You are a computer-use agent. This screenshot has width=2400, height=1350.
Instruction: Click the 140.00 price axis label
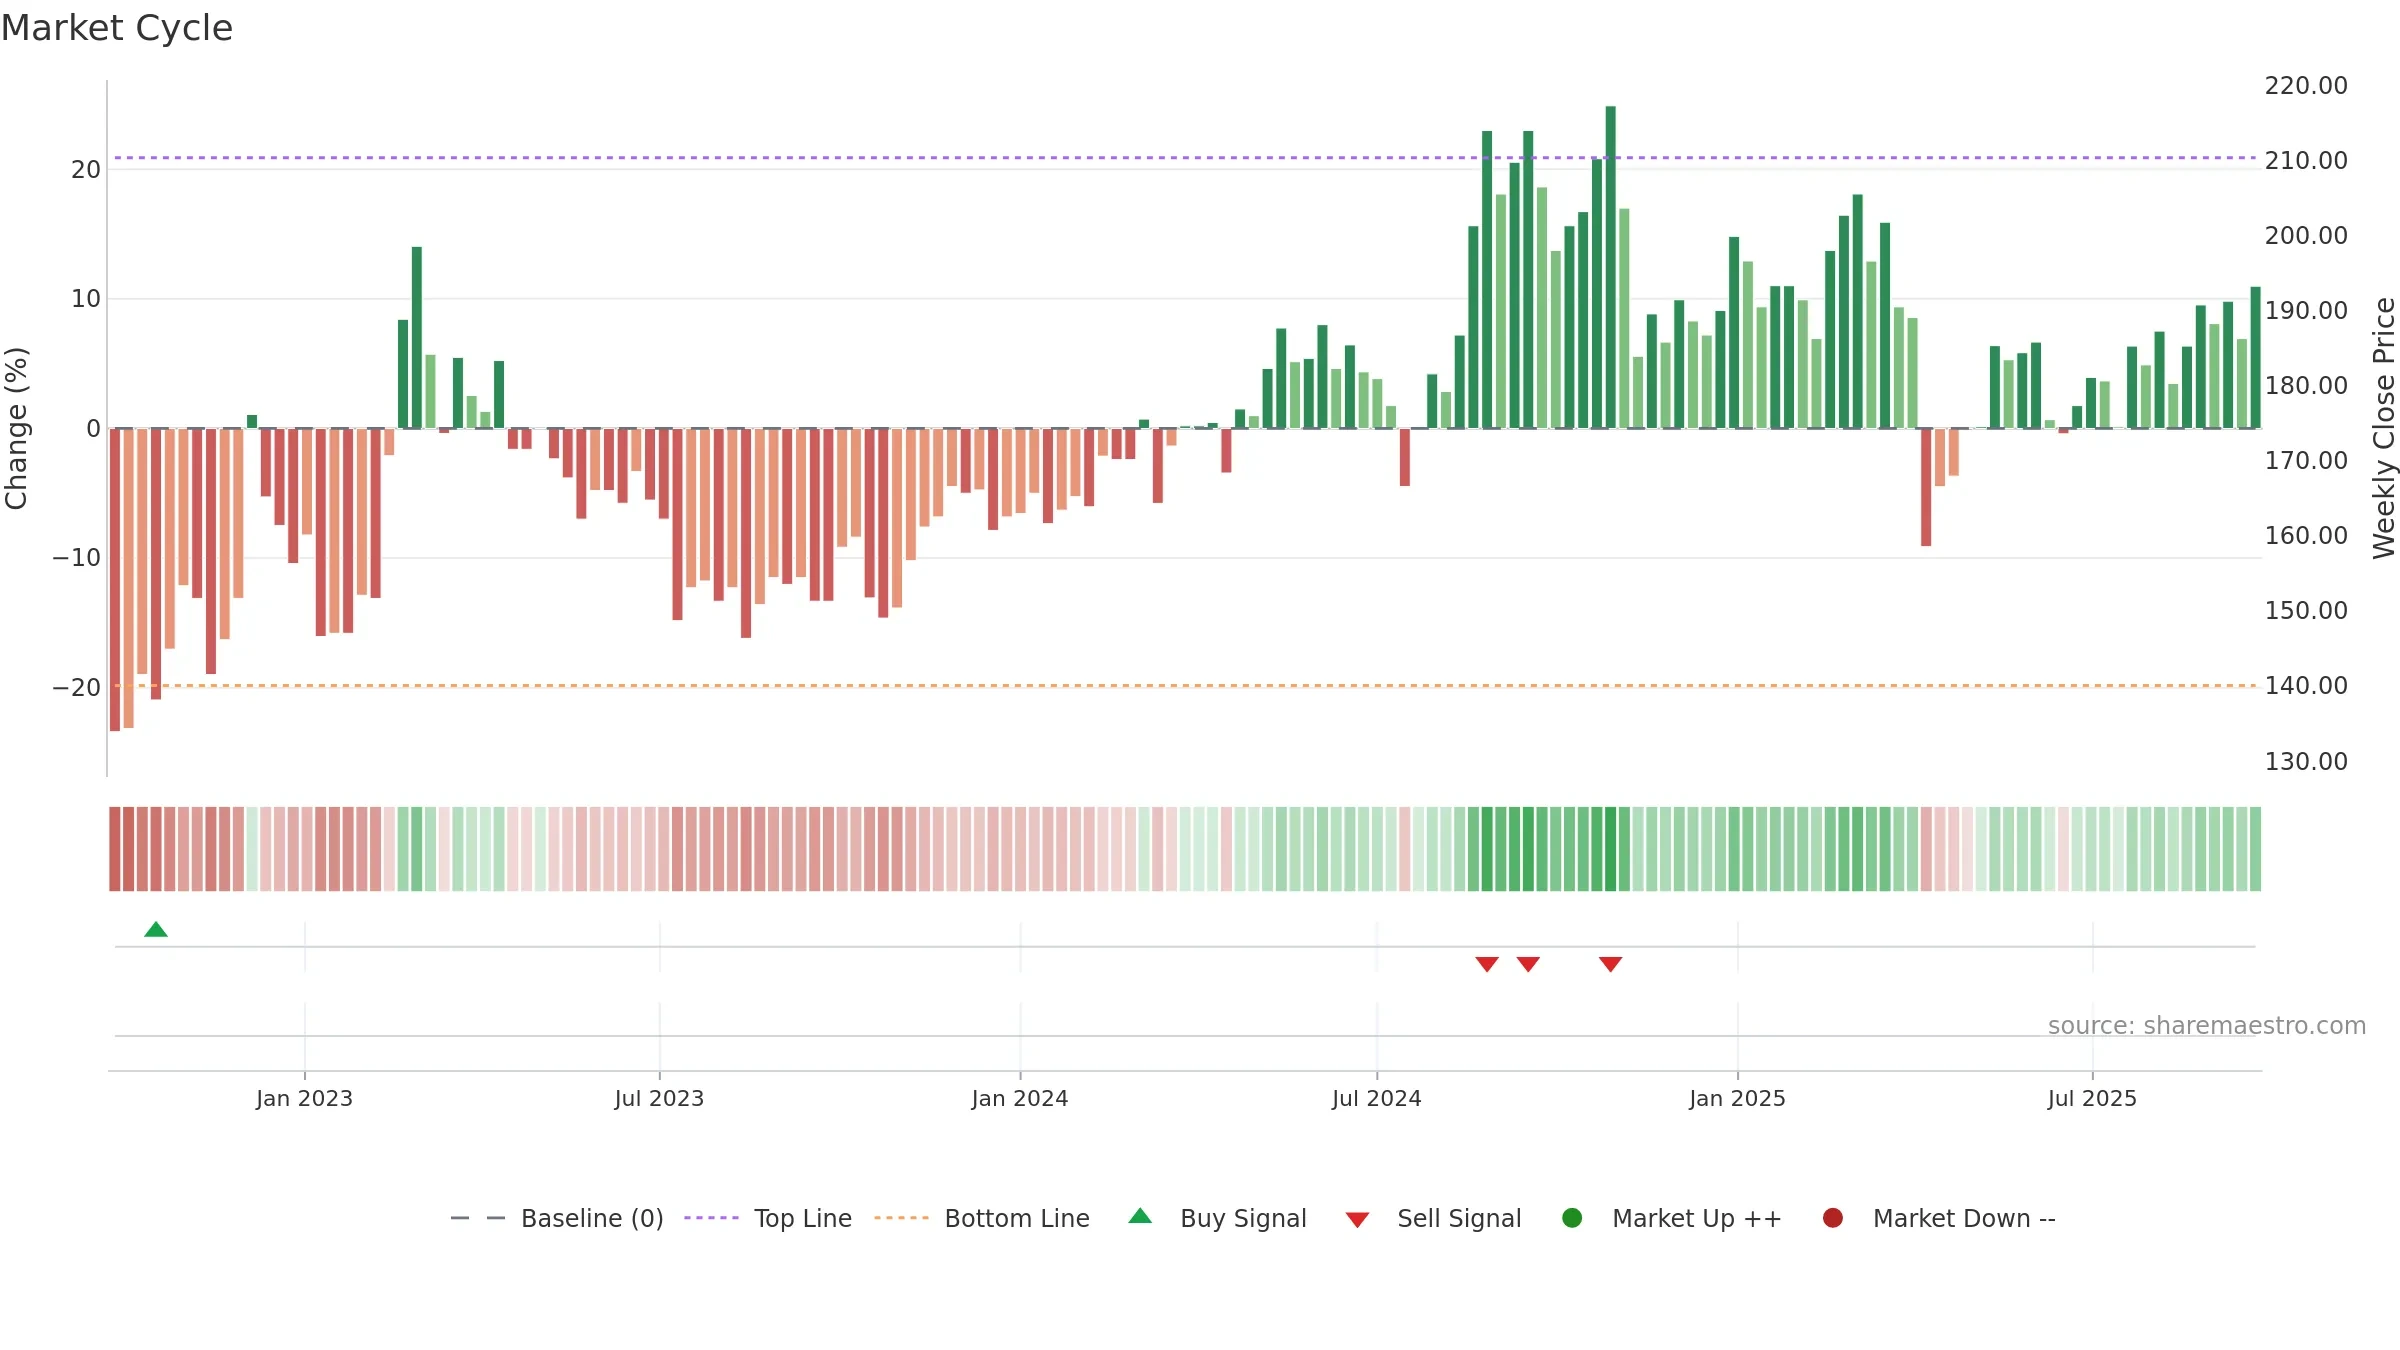coord(2306,686)
